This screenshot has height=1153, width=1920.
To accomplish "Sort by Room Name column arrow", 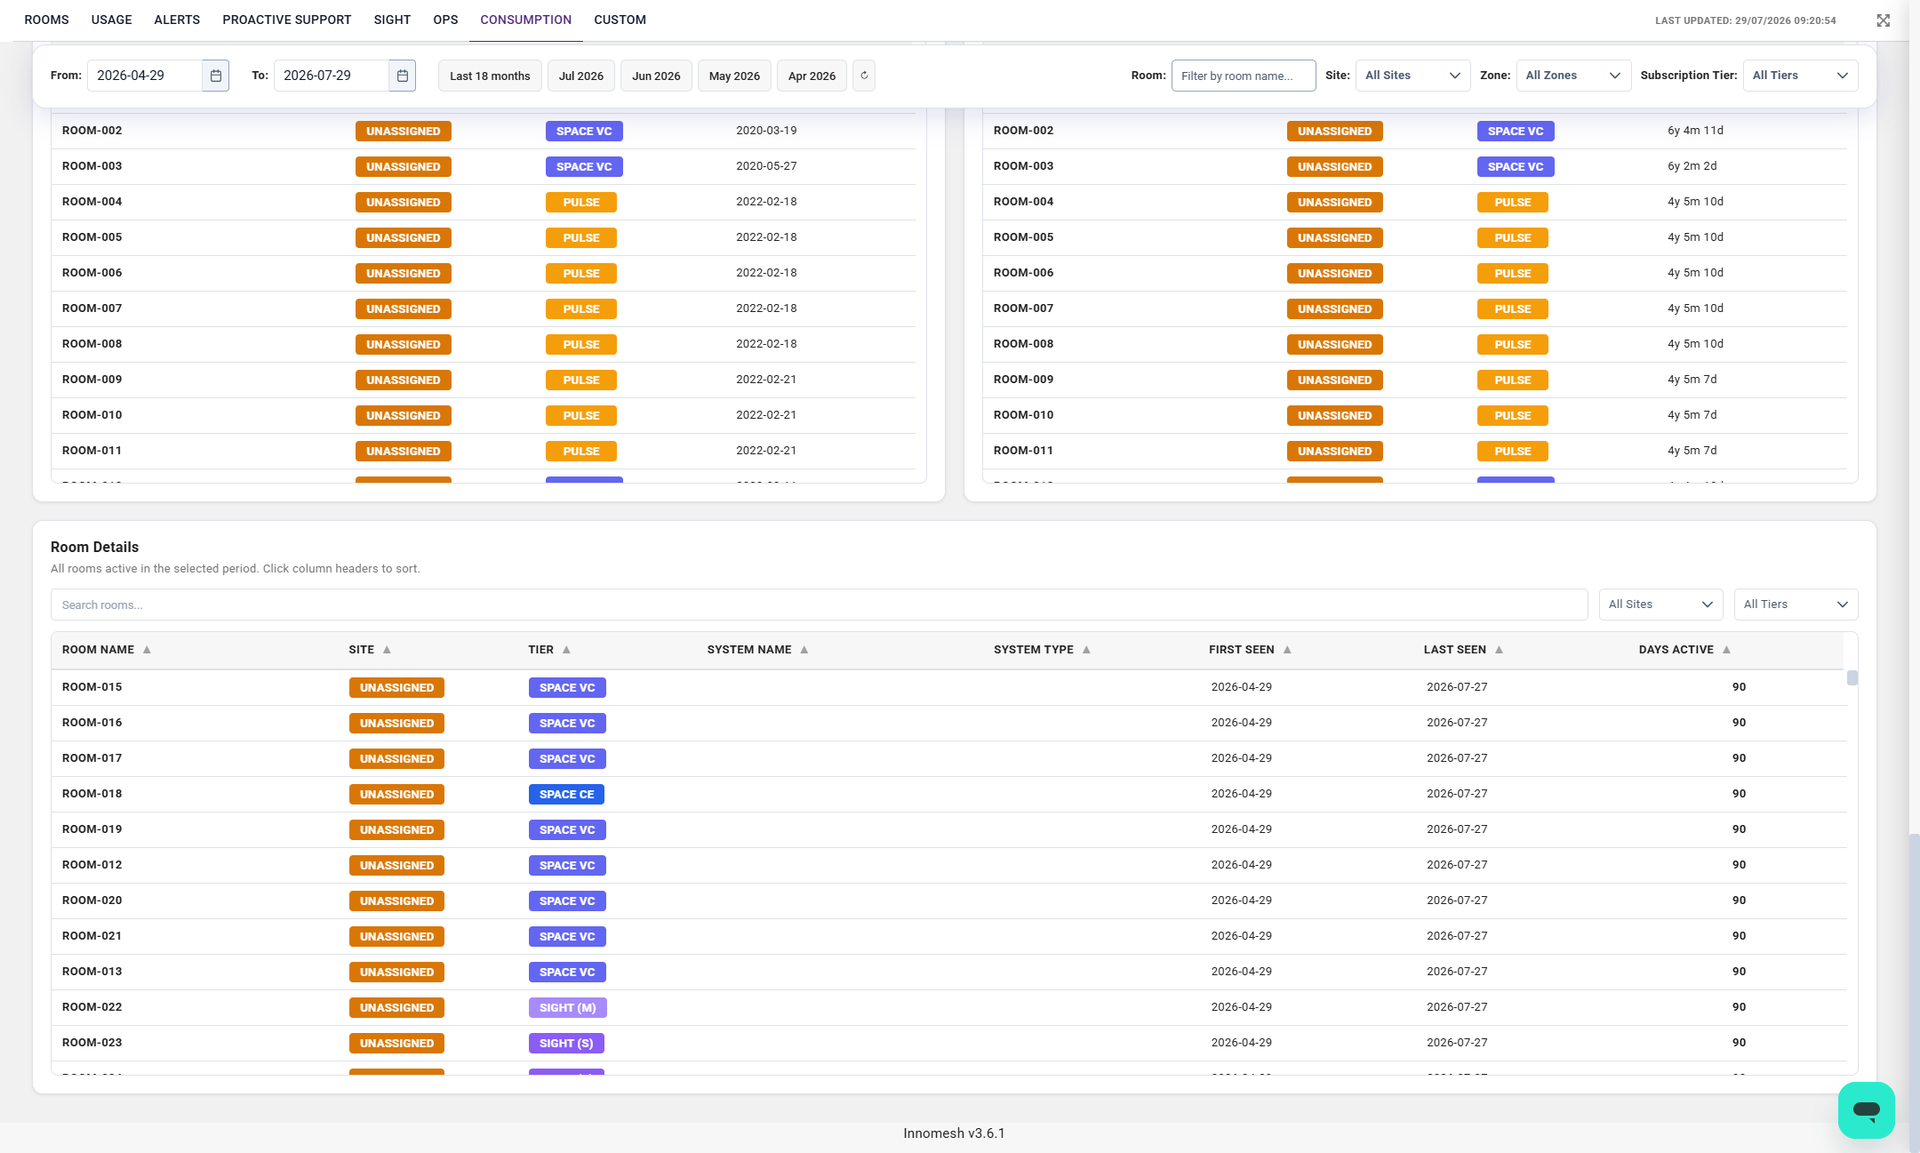I will [x=147, y=650].
